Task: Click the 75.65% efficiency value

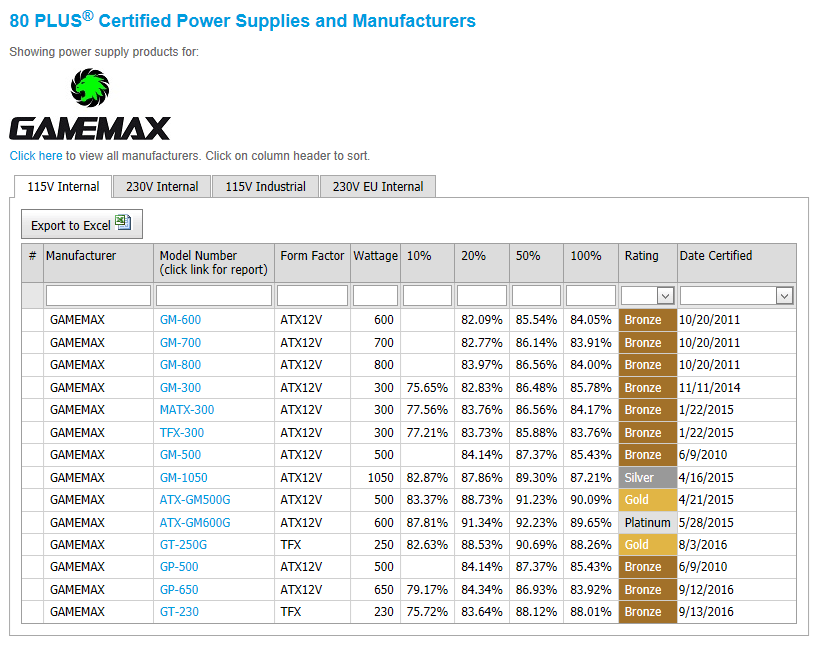Action: 427,388
